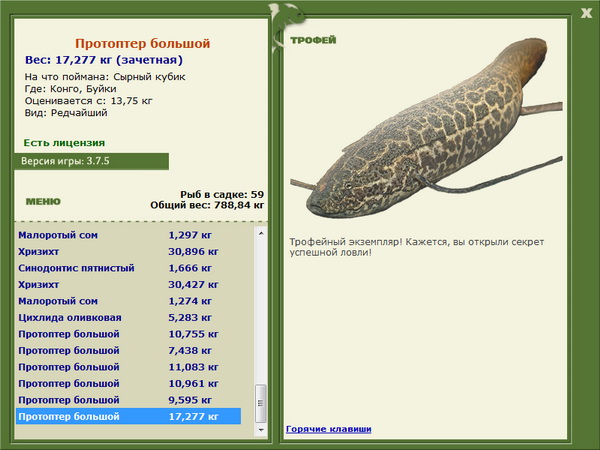The image size is (600, 450).
Task: Click the scroll up arrow in fish list
Action: click(261, 233)
